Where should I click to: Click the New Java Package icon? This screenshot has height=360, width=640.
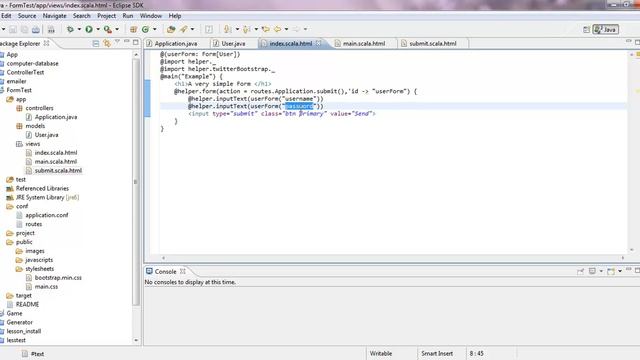click(133, 29)
